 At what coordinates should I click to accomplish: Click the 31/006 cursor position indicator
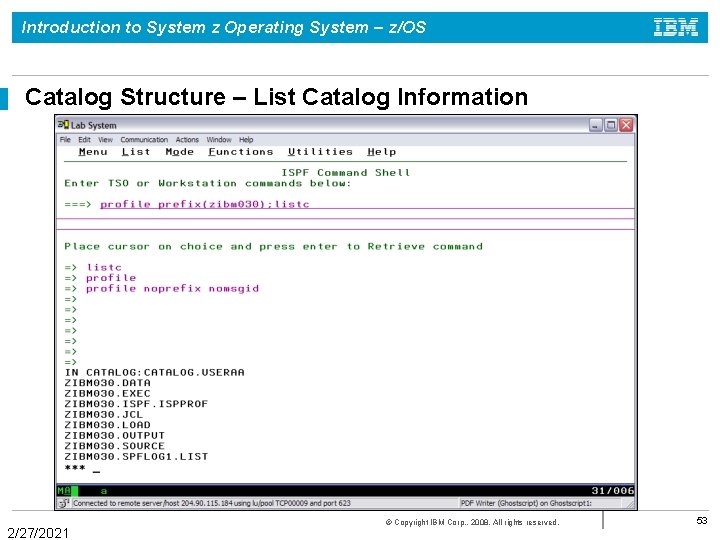click(x=613, y=490)
